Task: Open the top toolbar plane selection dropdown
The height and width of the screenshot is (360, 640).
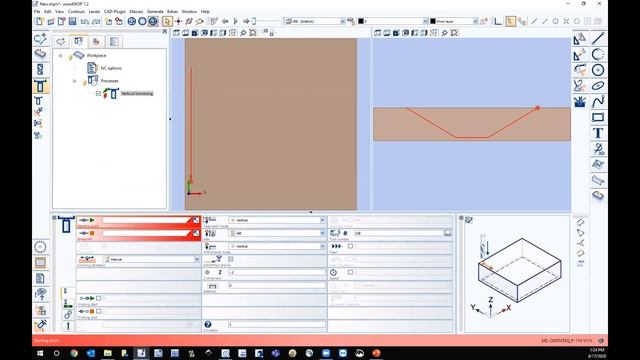Action: [x=342, y=21]
